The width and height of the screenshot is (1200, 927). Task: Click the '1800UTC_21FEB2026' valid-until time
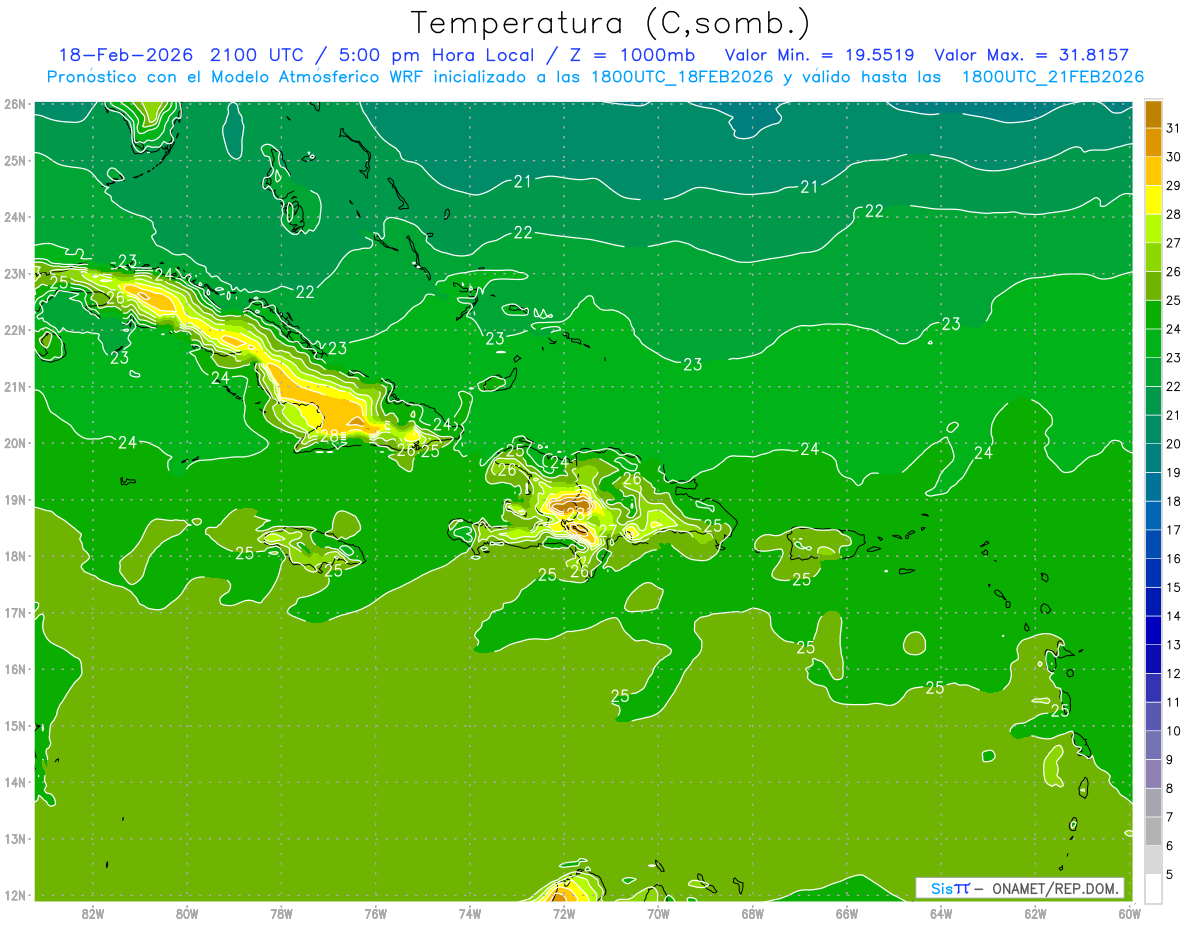(1052, 77)
